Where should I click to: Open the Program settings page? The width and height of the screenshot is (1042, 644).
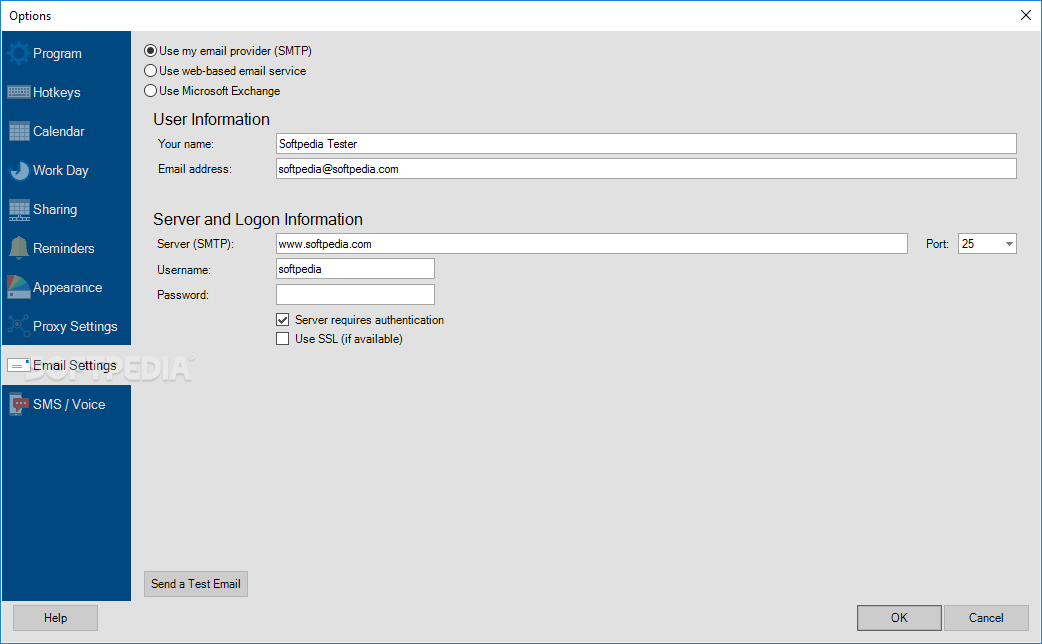(57, 53)
